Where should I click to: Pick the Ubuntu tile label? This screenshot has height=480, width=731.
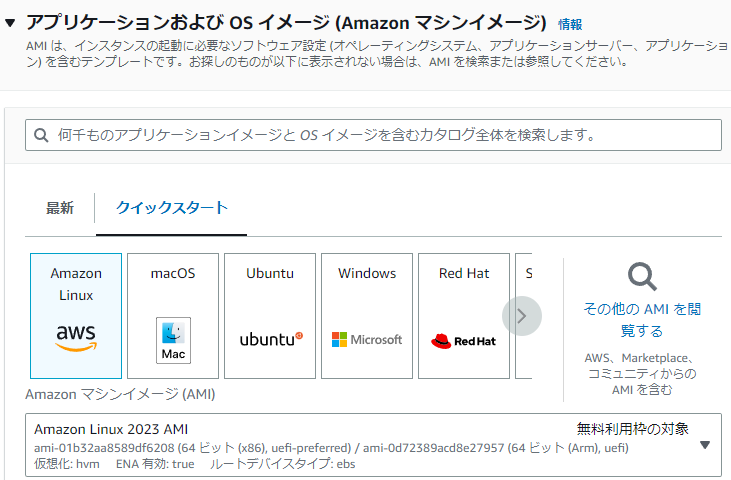[270, 273]
